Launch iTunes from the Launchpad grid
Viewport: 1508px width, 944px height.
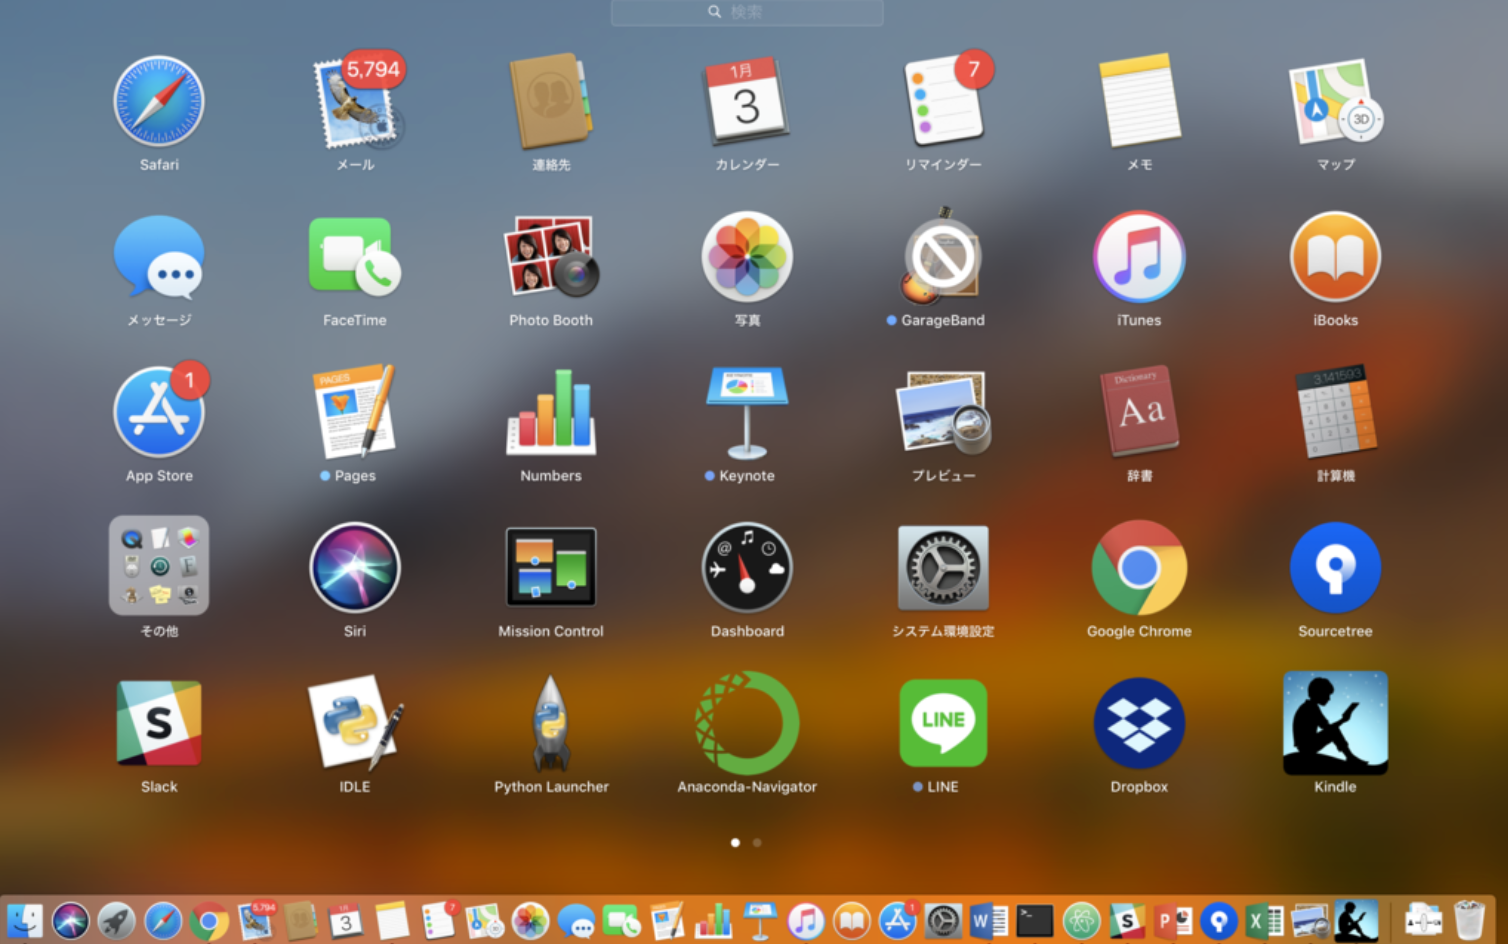[1139, 257]
